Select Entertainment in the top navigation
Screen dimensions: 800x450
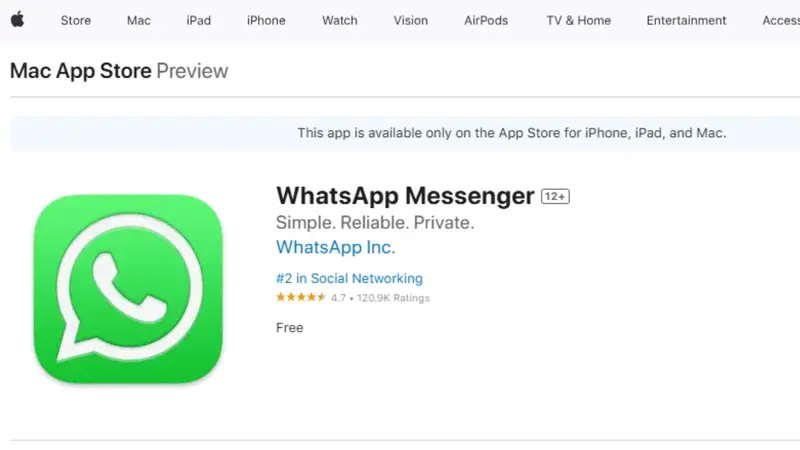(686, 20)
